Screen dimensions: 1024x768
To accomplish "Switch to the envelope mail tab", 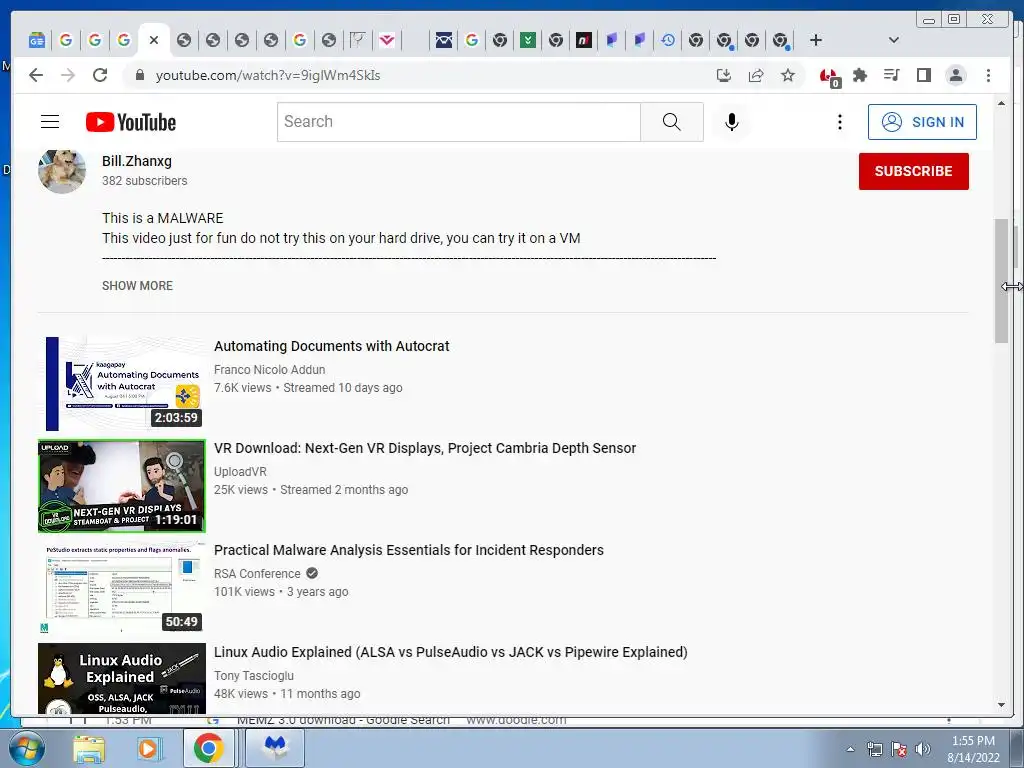I will coord(444,40).
